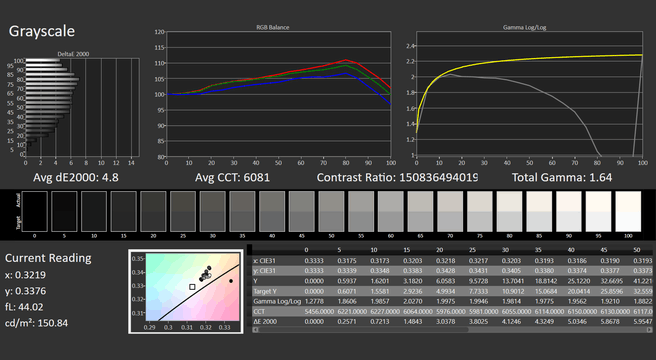Select the 90 level grayscale swatch
This screenshot has width=656, height=360.
[x=569, y=211]
